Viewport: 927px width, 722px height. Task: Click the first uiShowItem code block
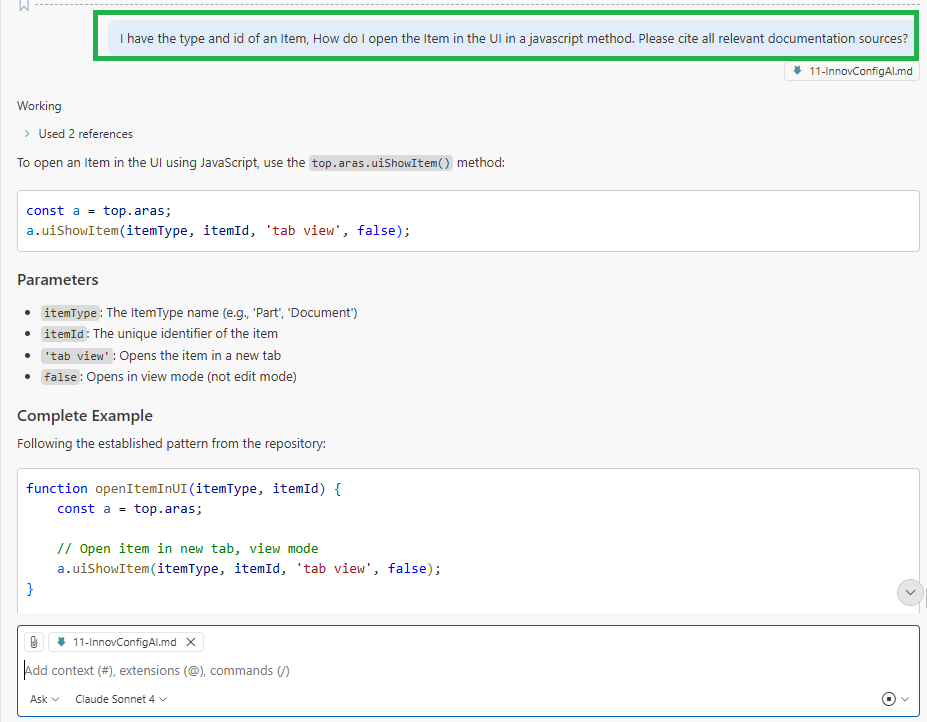point(468,221)
